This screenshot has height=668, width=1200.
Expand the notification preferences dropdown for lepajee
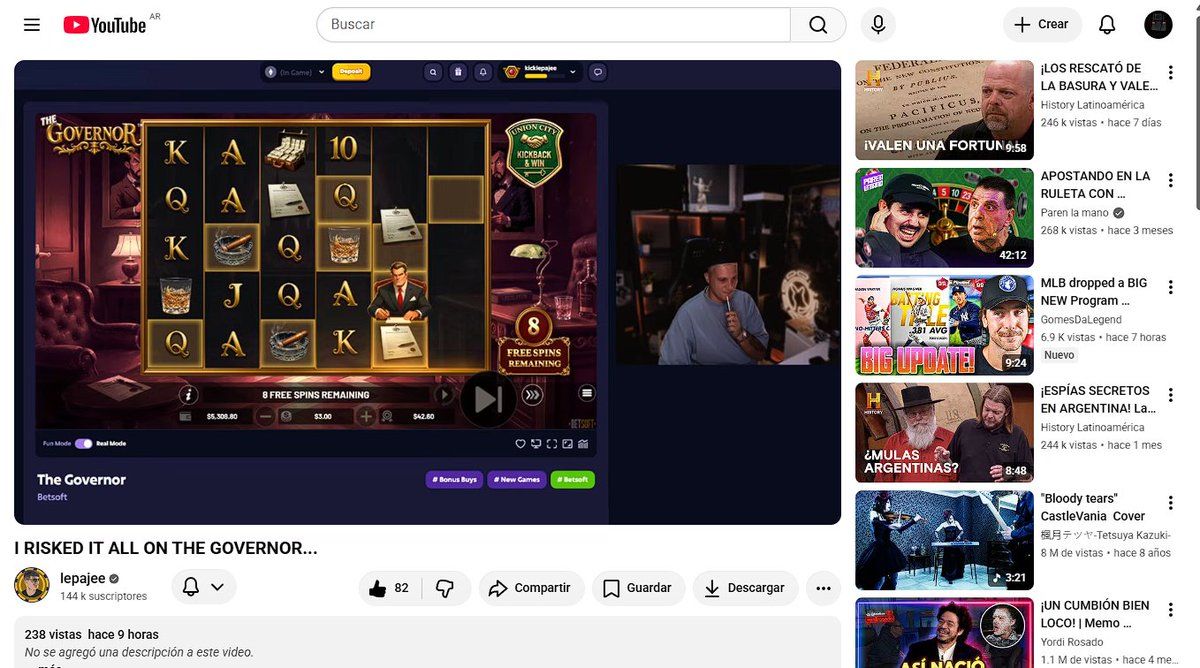coord(217,587)
